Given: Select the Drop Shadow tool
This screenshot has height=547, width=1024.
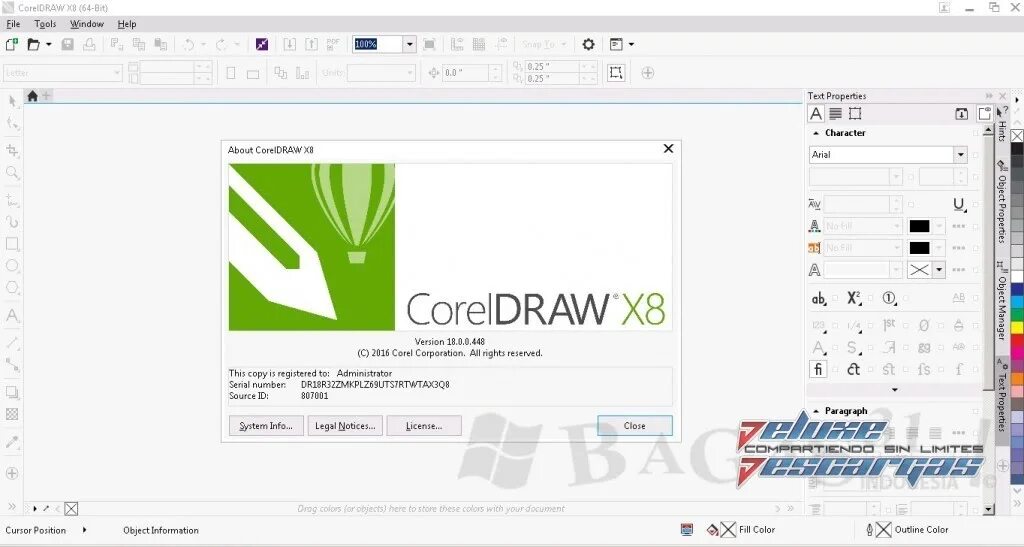Looking at the screenshot, I should 12,392.
